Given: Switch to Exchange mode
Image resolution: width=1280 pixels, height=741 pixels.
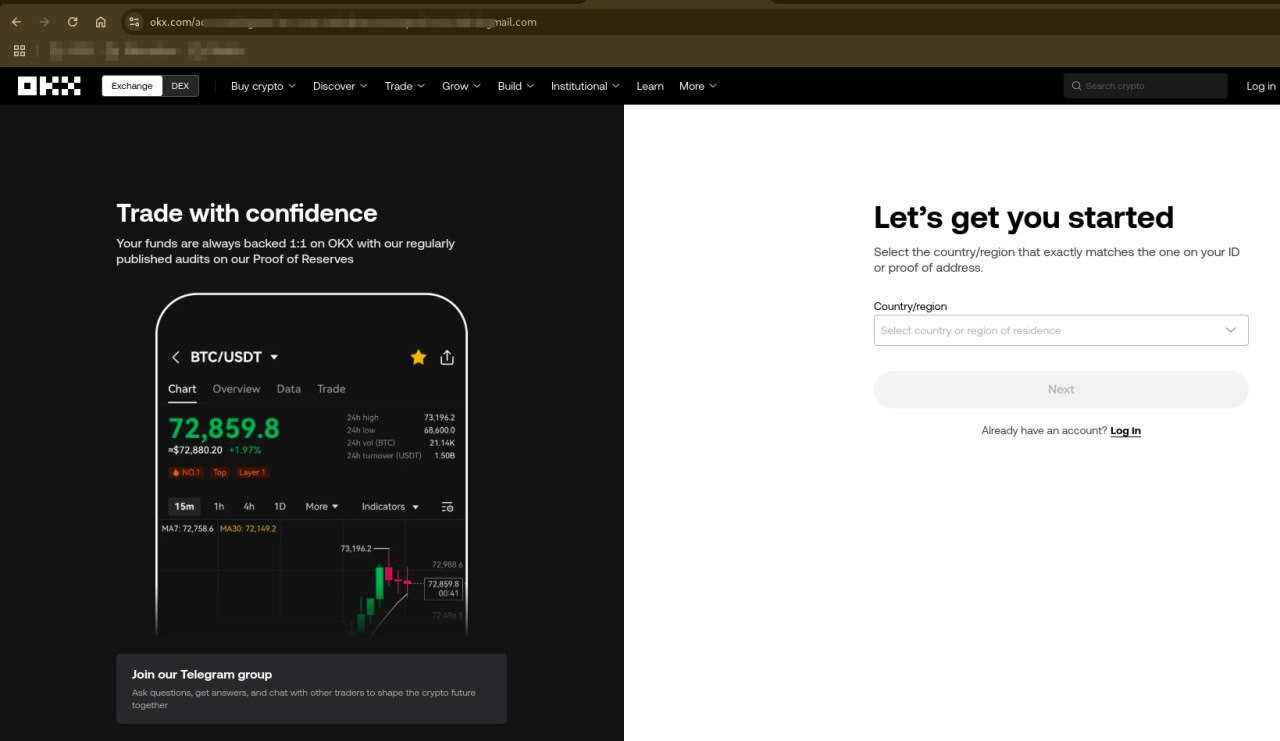Looking at the screenshot, I should click(x=132, y=86).
